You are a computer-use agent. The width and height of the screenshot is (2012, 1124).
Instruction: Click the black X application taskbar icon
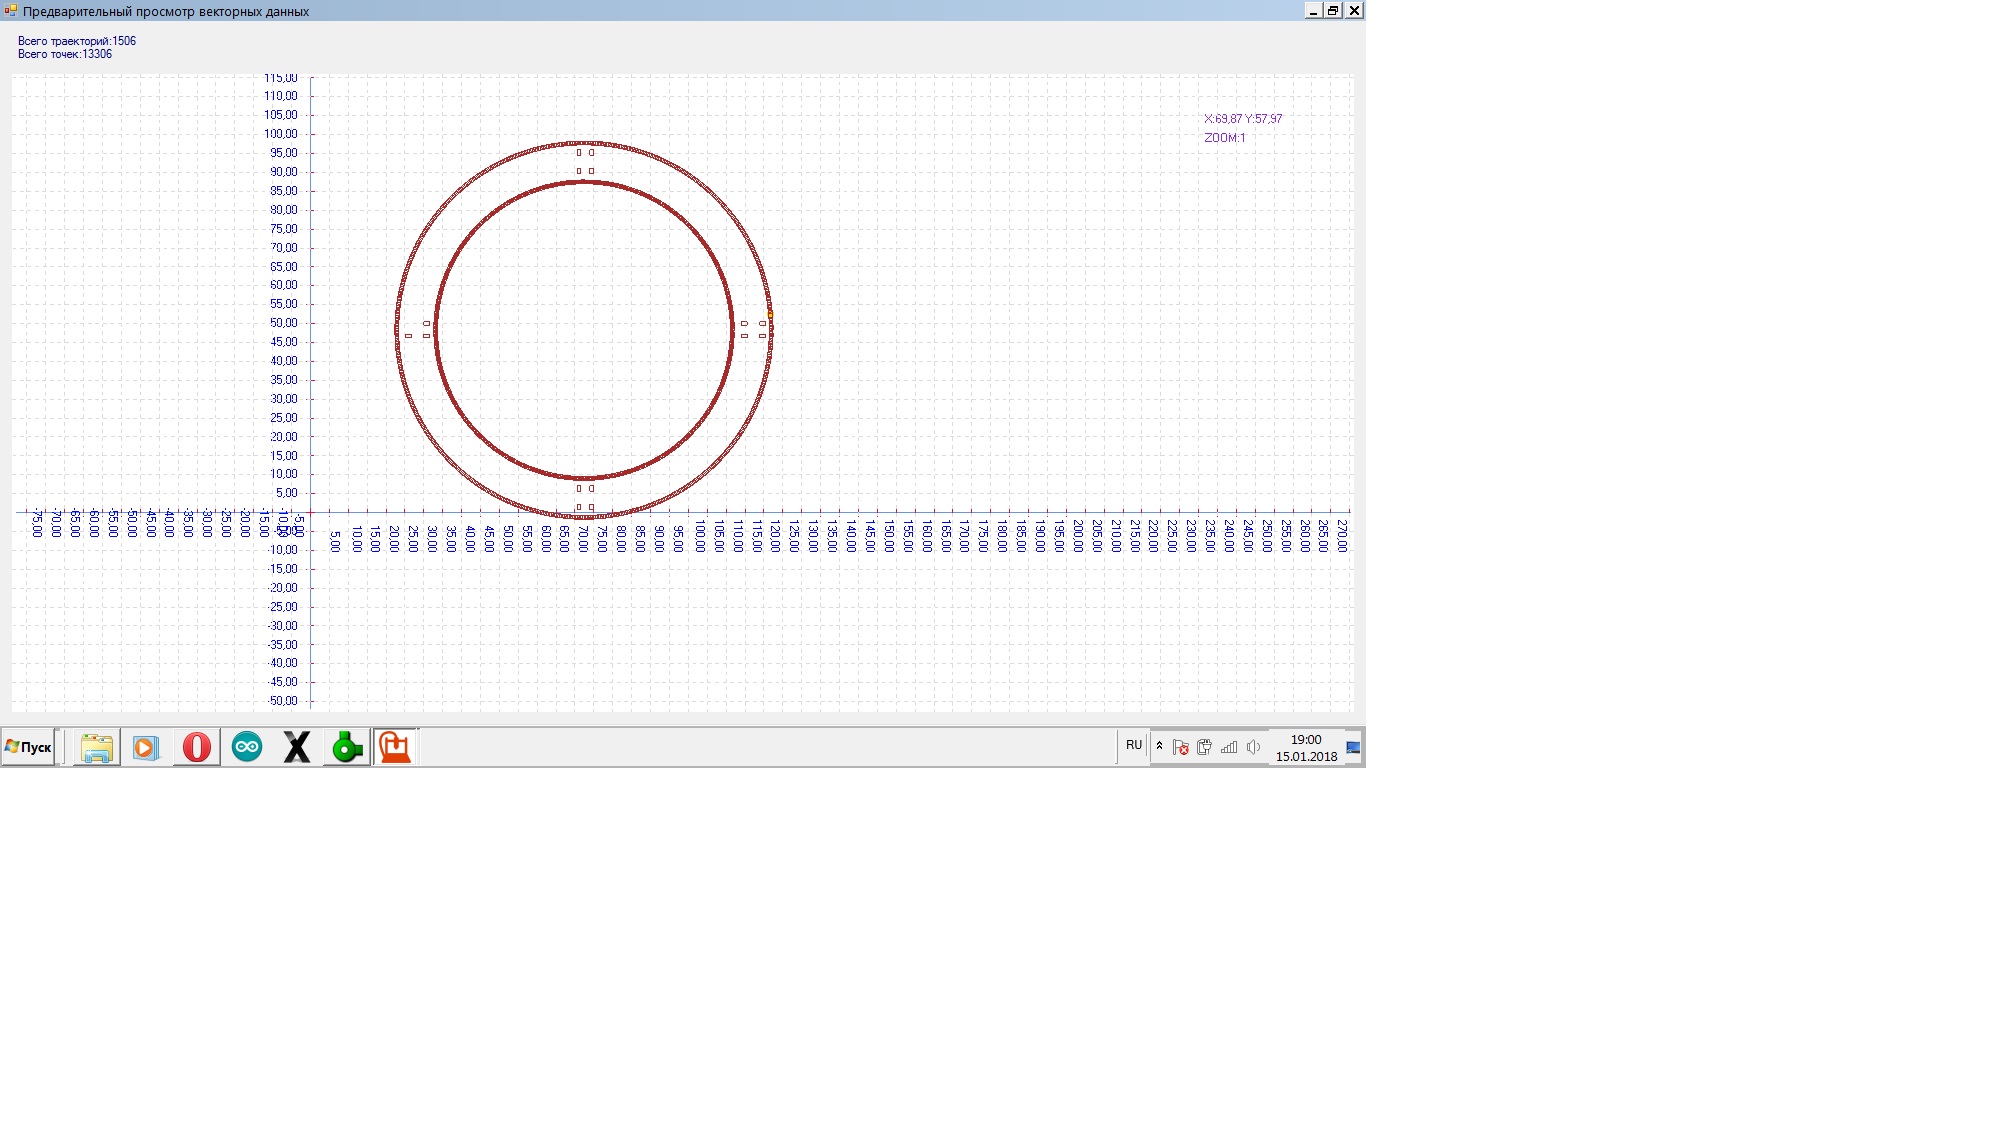pyautogui.click(x=297, y=747)
